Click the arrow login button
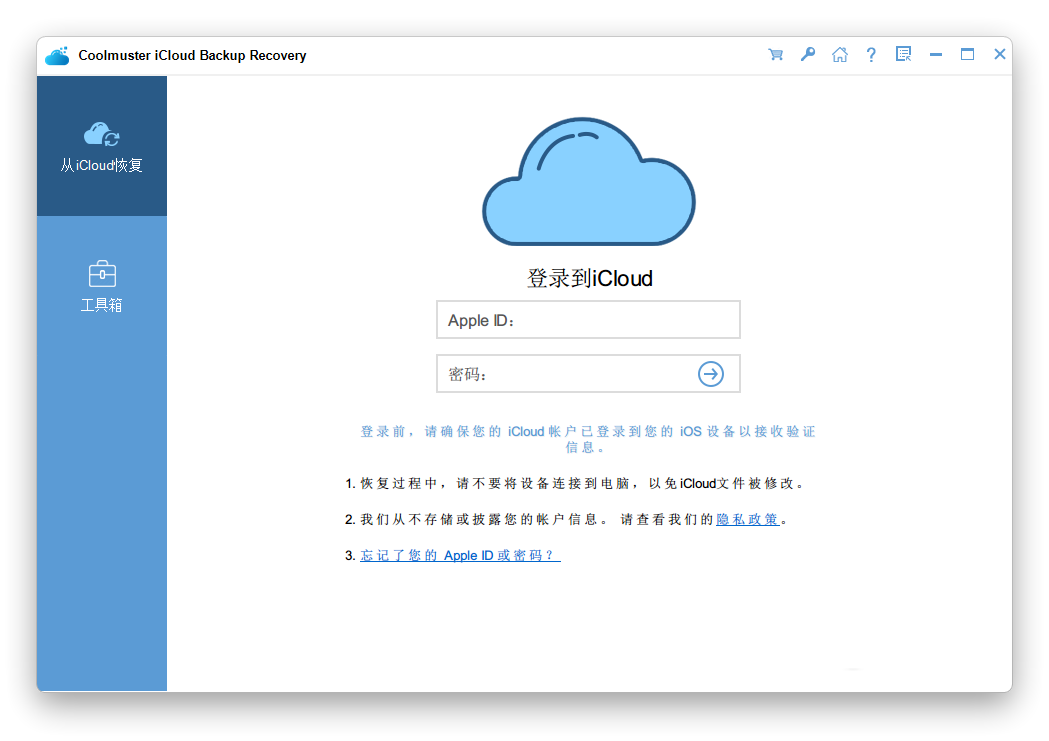The width and height of the screenshot is (1049, 741). click(x=710, y=374)
